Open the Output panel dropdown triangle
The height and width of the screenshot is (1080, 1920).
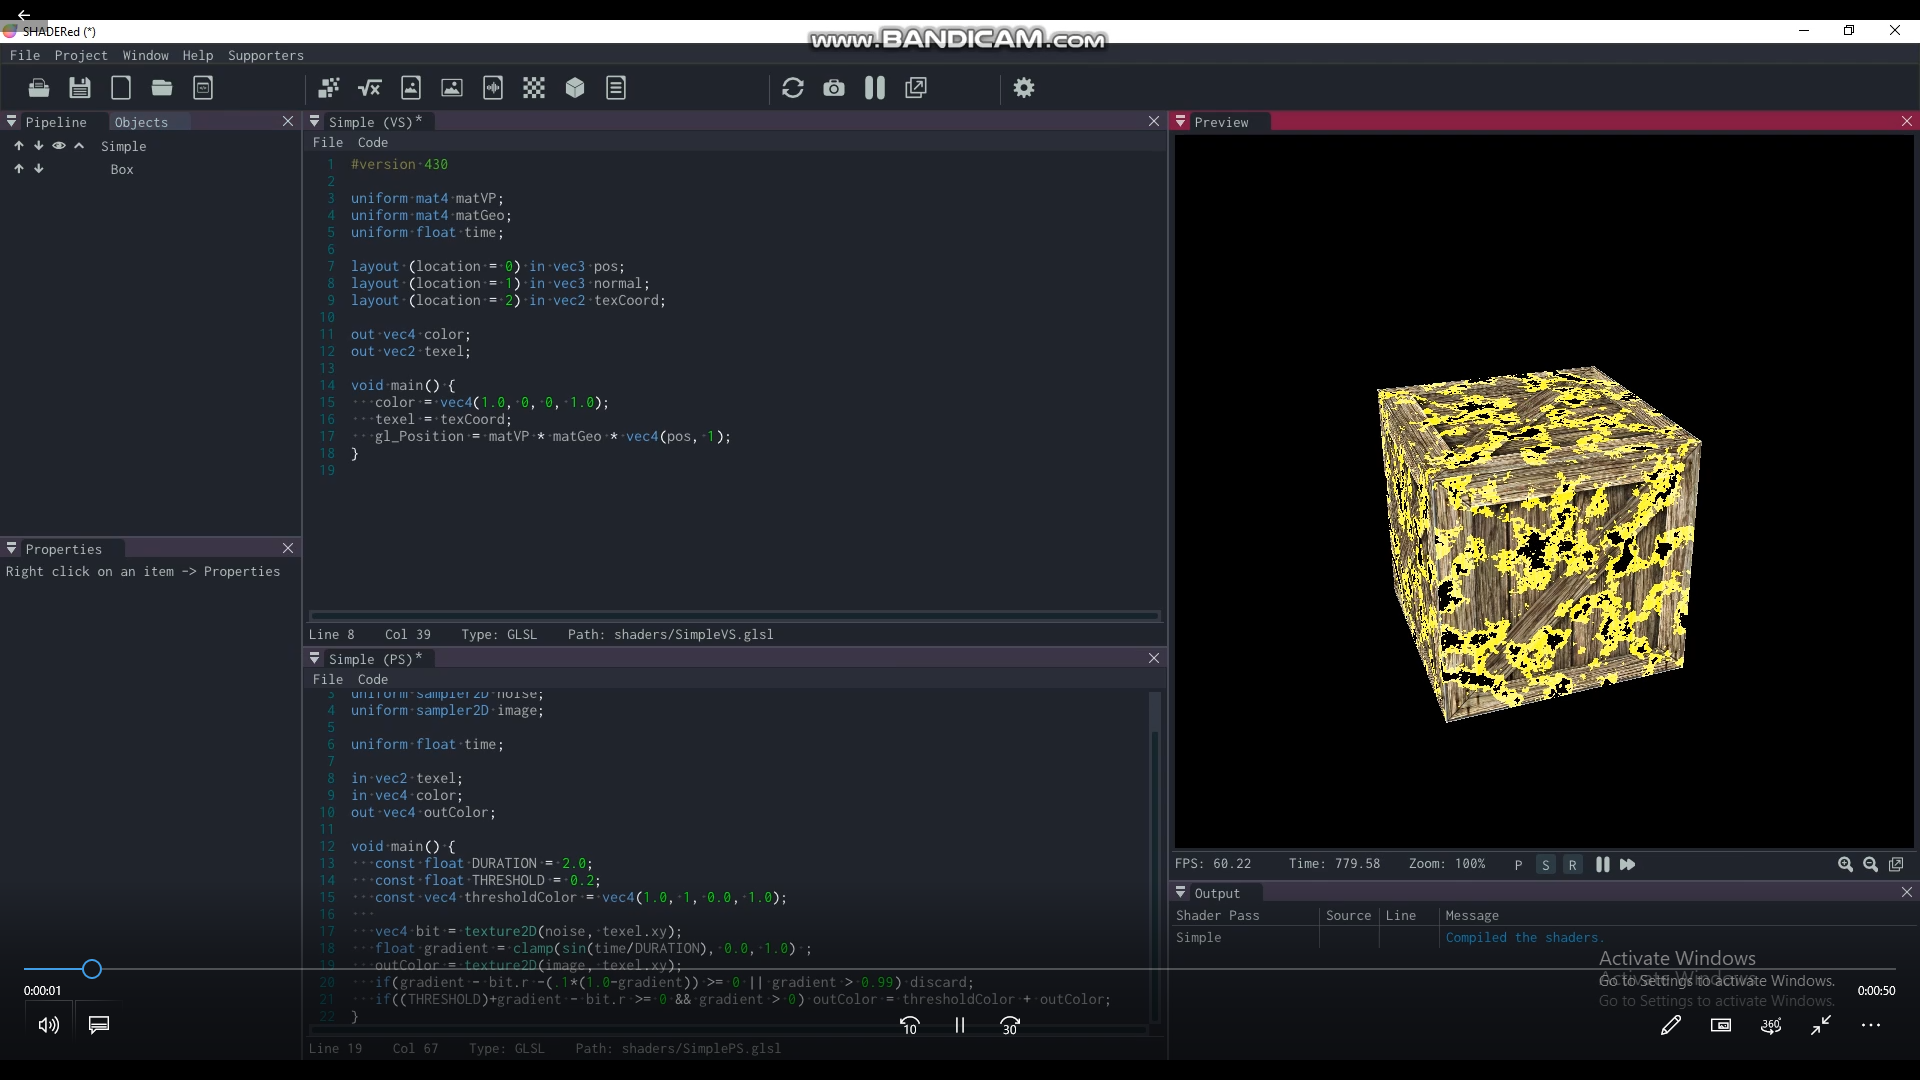click(1181, 892)
